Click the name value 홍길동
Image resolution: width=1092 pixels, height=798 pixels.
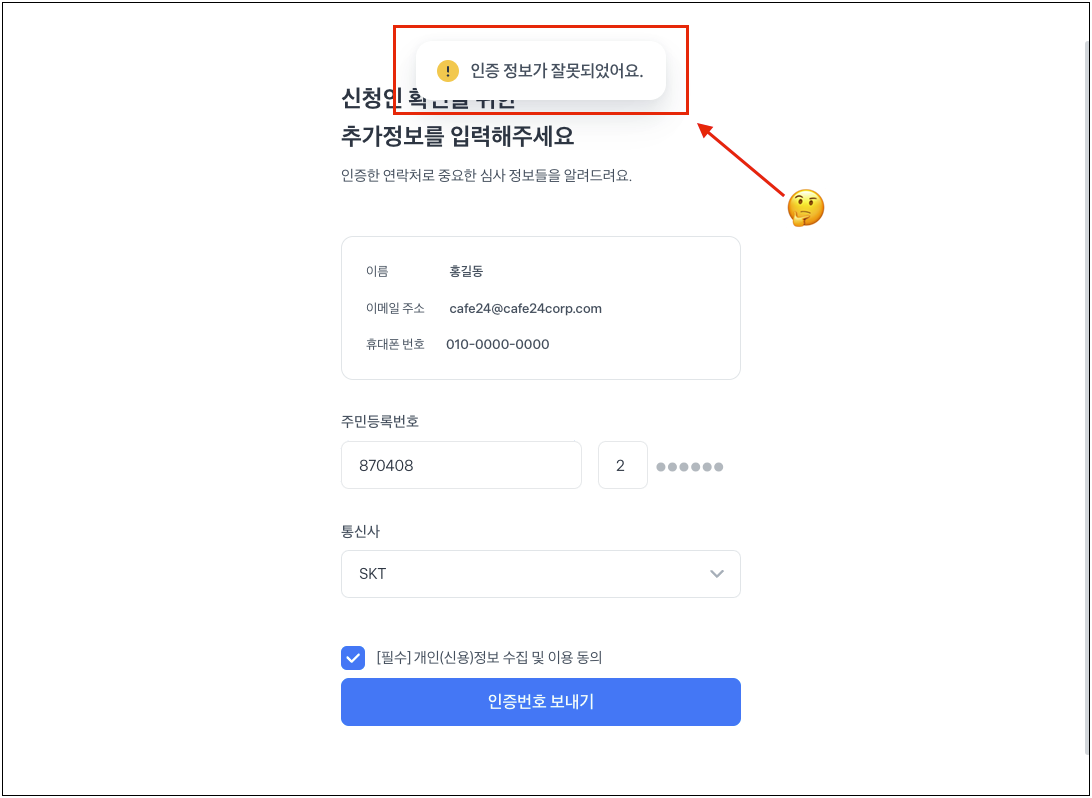click(466, 272)
